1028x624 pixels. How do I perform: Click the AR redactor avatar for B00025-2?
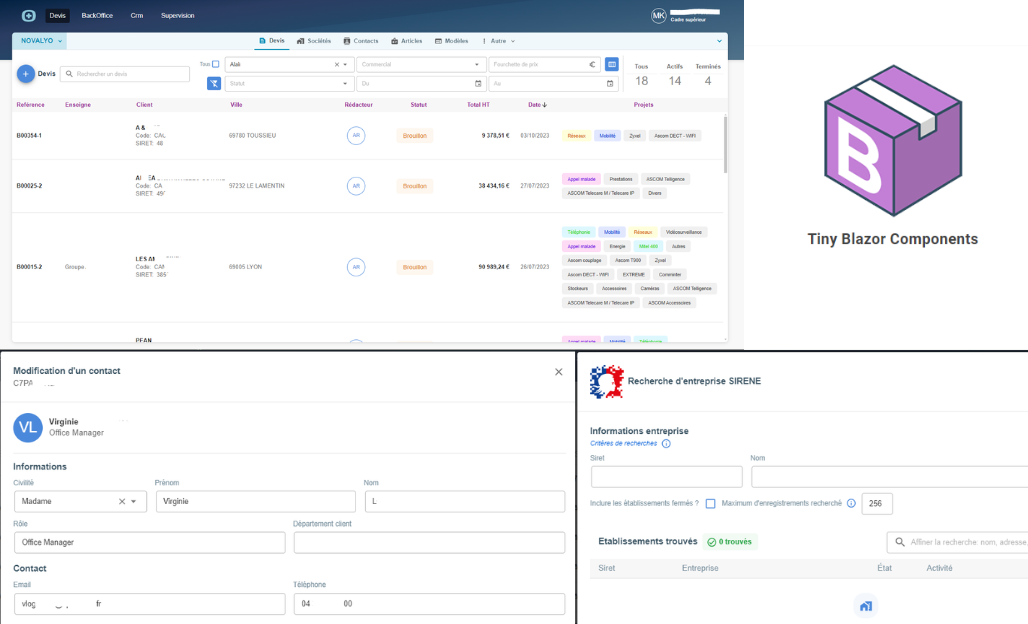coord(356,186)
